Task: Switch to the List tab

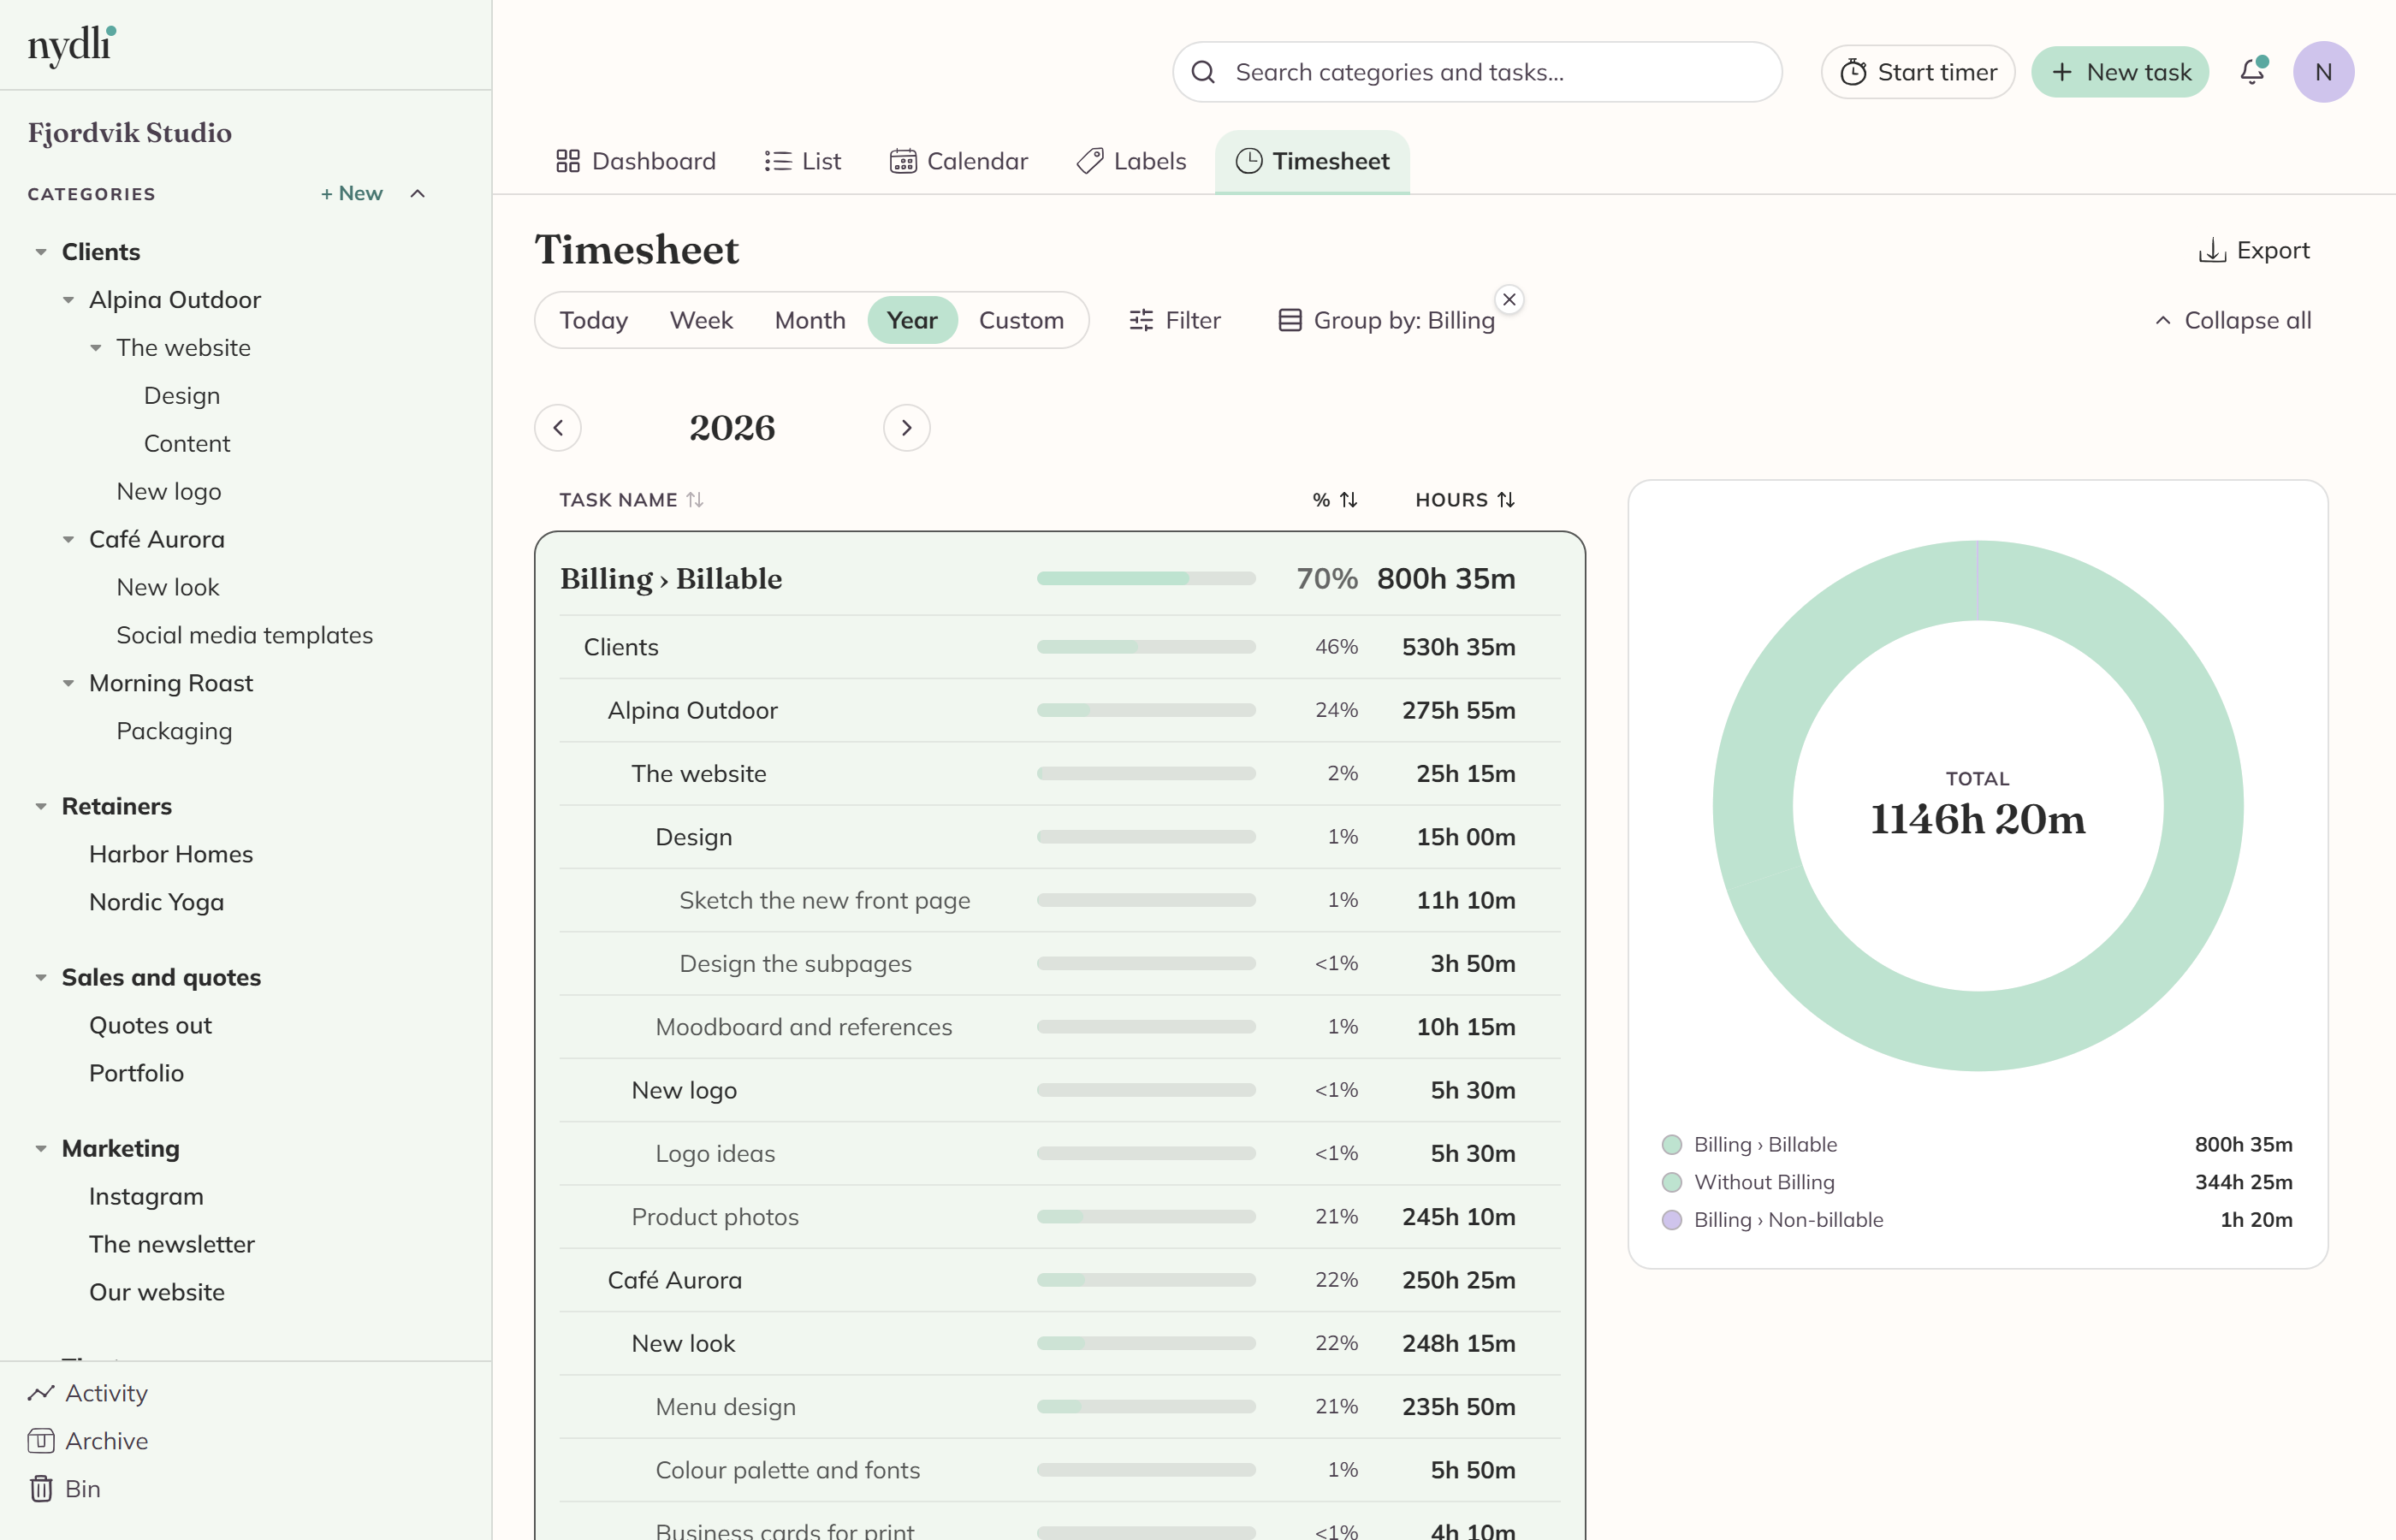Action: (802, 161)
